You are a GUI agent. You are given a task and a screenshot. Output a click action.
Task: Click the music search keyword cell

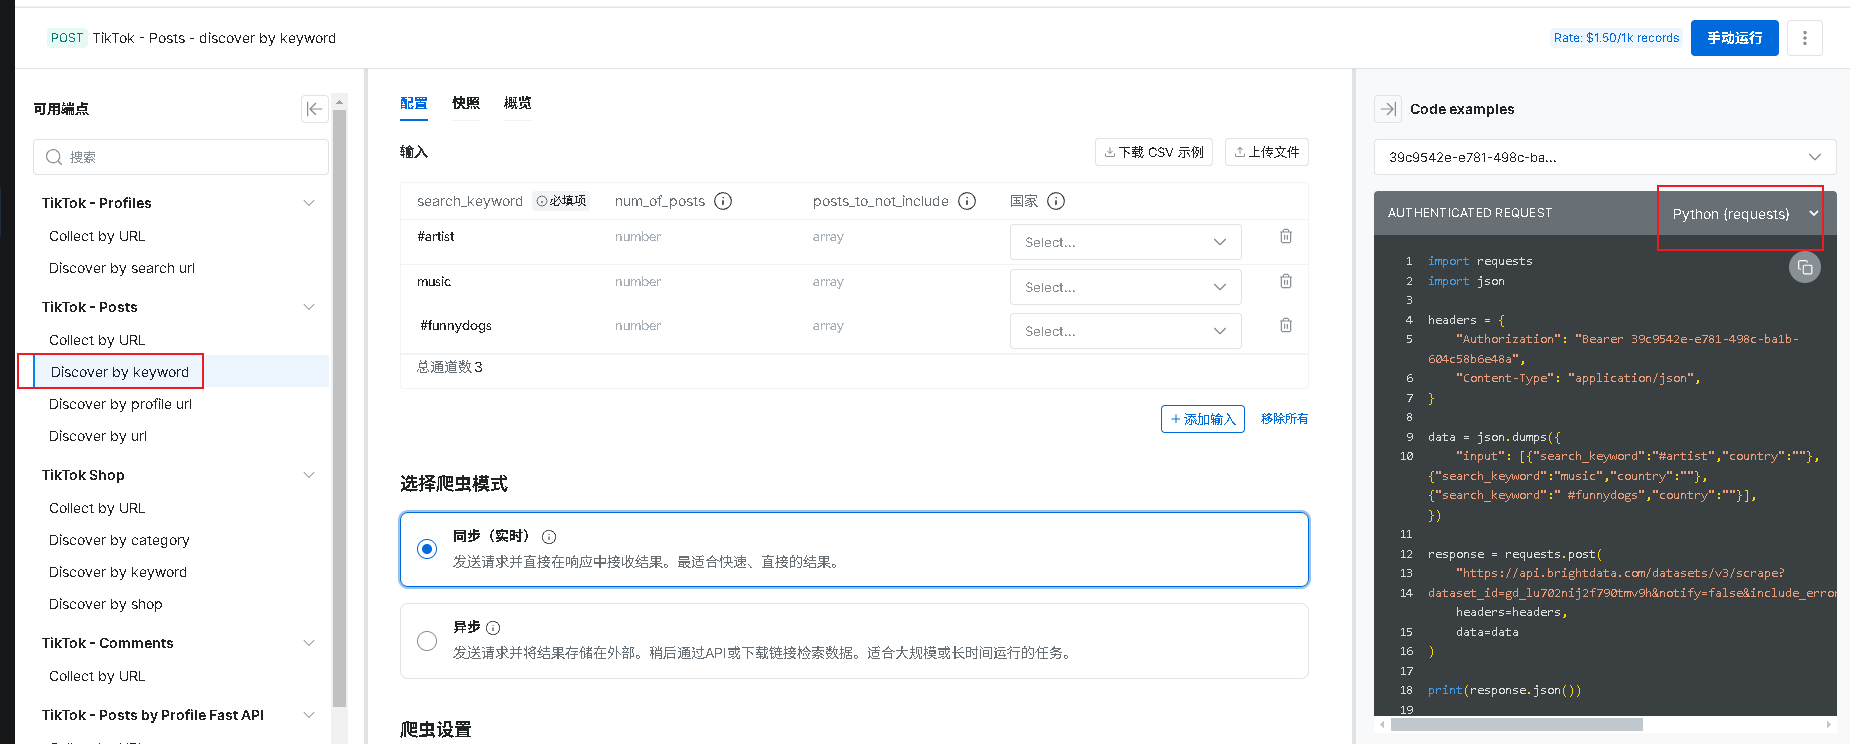coord(434,281)
